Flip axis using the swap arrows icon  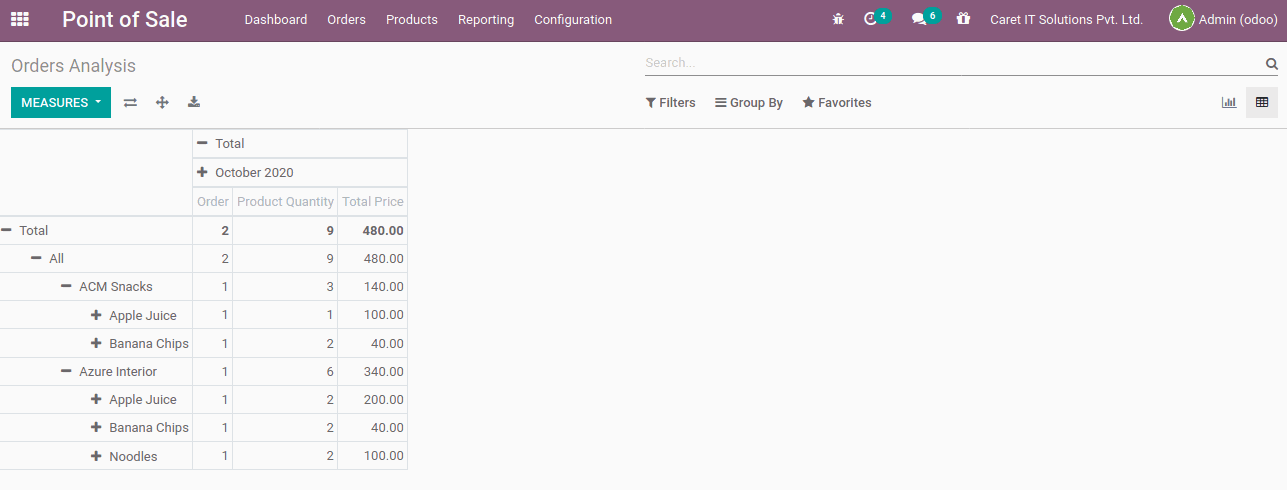point(130,102)
